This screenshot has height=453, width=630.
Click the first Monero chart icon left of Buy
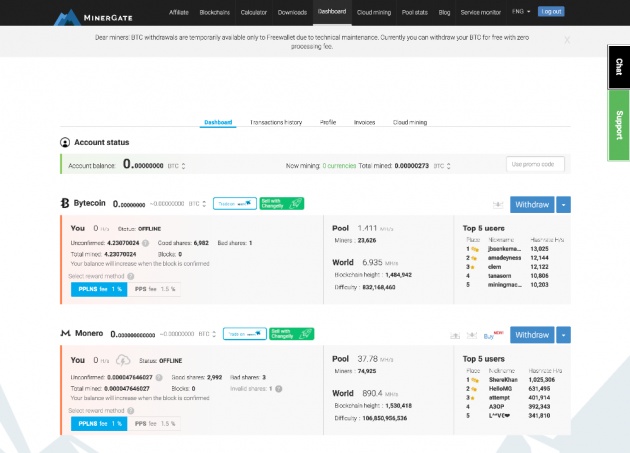point(455,335)
